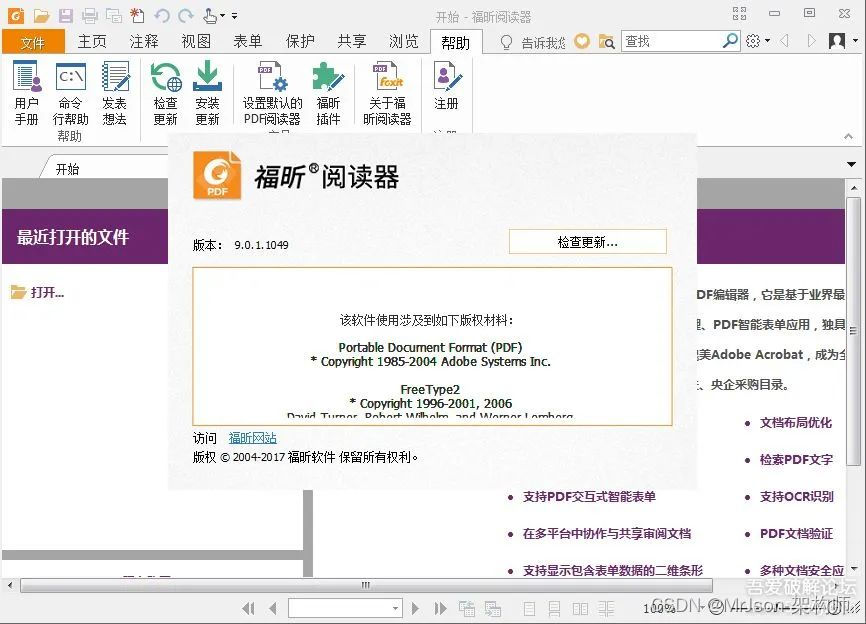
Task: Click the open folder icon in quick access toolbar
Action: (41, 16)
